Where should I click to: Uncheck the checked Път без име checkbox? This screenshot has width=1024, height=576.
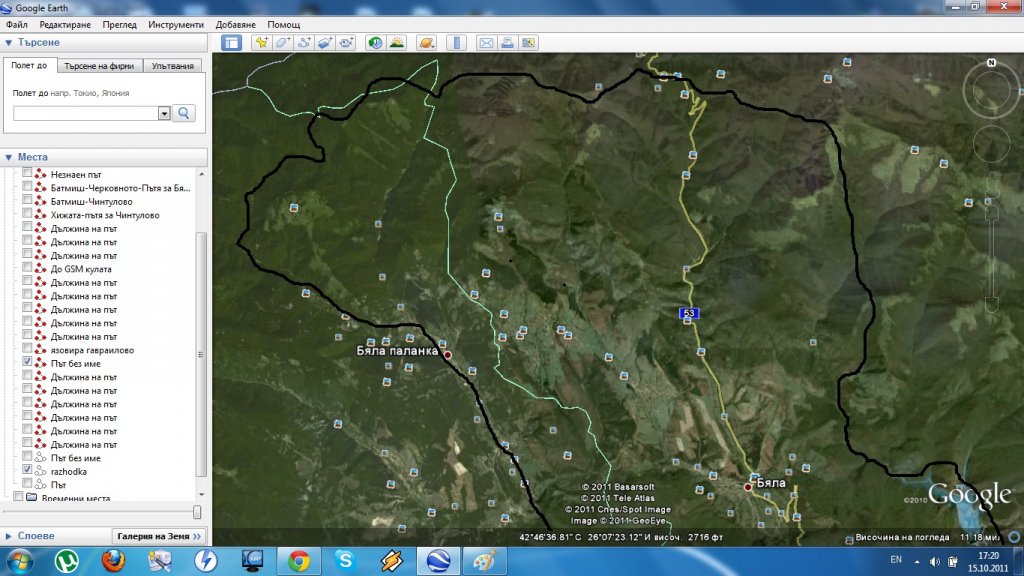pos(27,362)
